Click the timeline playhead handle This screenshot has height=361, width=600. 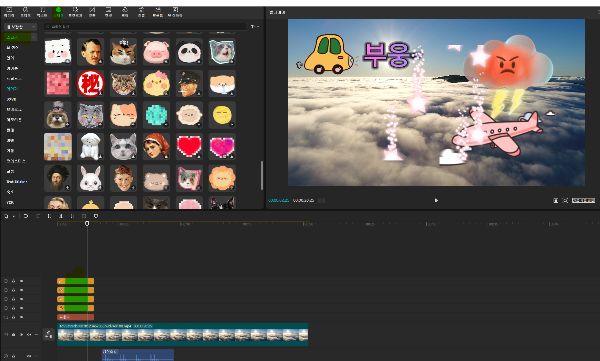coord(87,223)
